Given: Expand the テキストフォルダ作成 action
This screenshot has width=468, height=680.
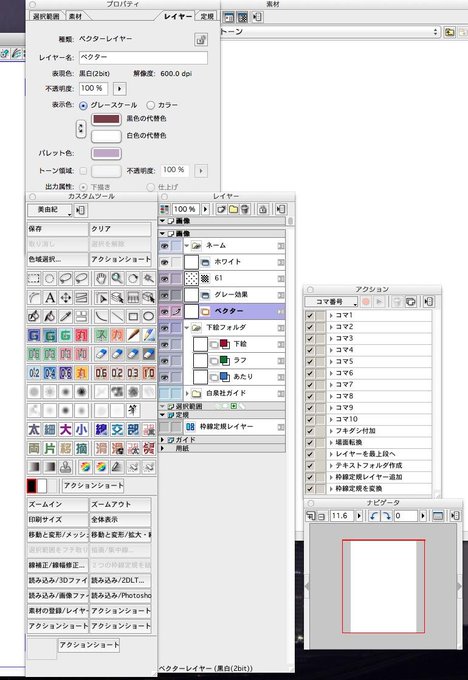Looking at the screenshot, I should tap(331, 466).
